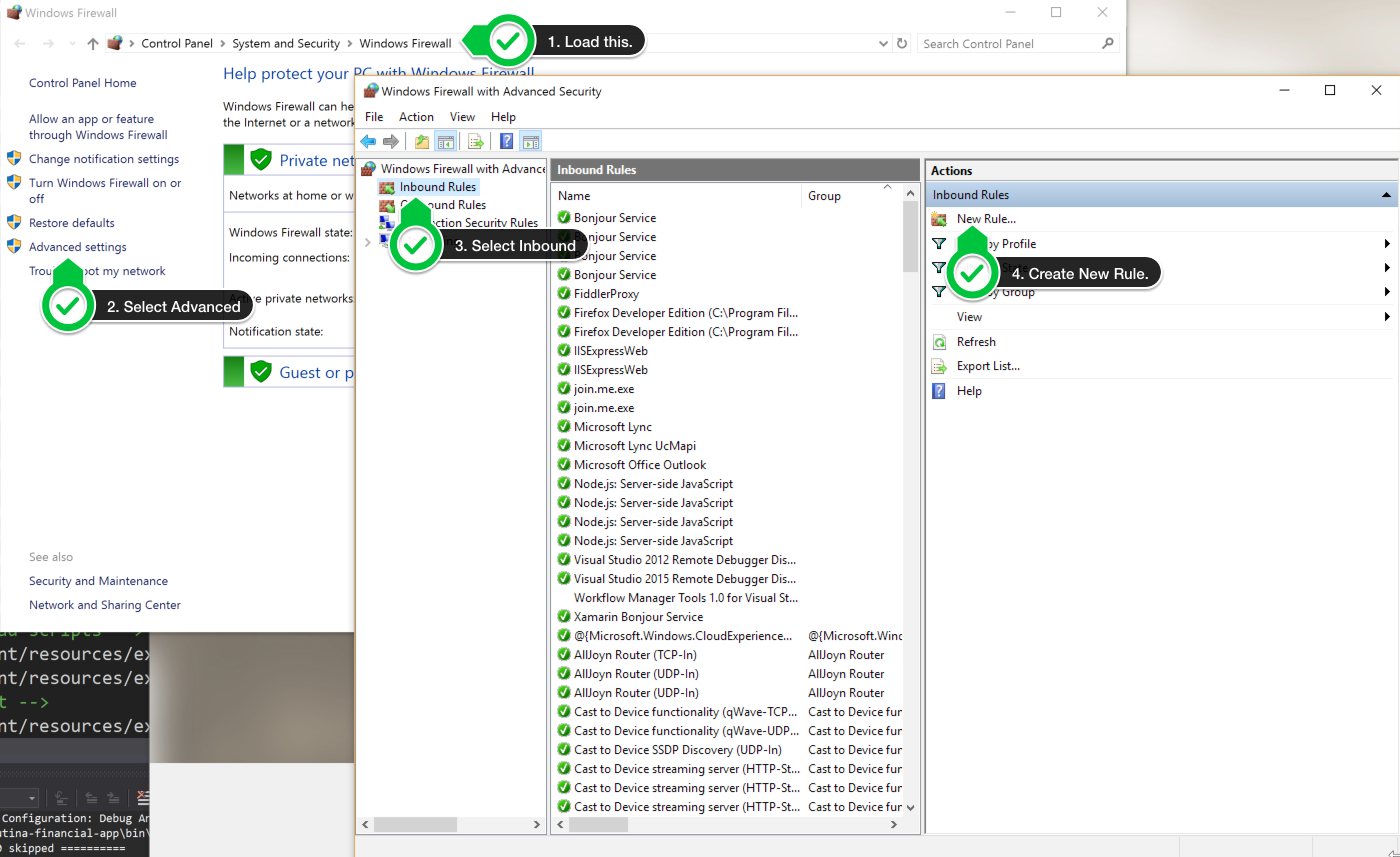Expand the chevron after System and Security breadcrumb
This screenshot has height=857, width=1400.
pyautogui.click(x=350, y=43)
